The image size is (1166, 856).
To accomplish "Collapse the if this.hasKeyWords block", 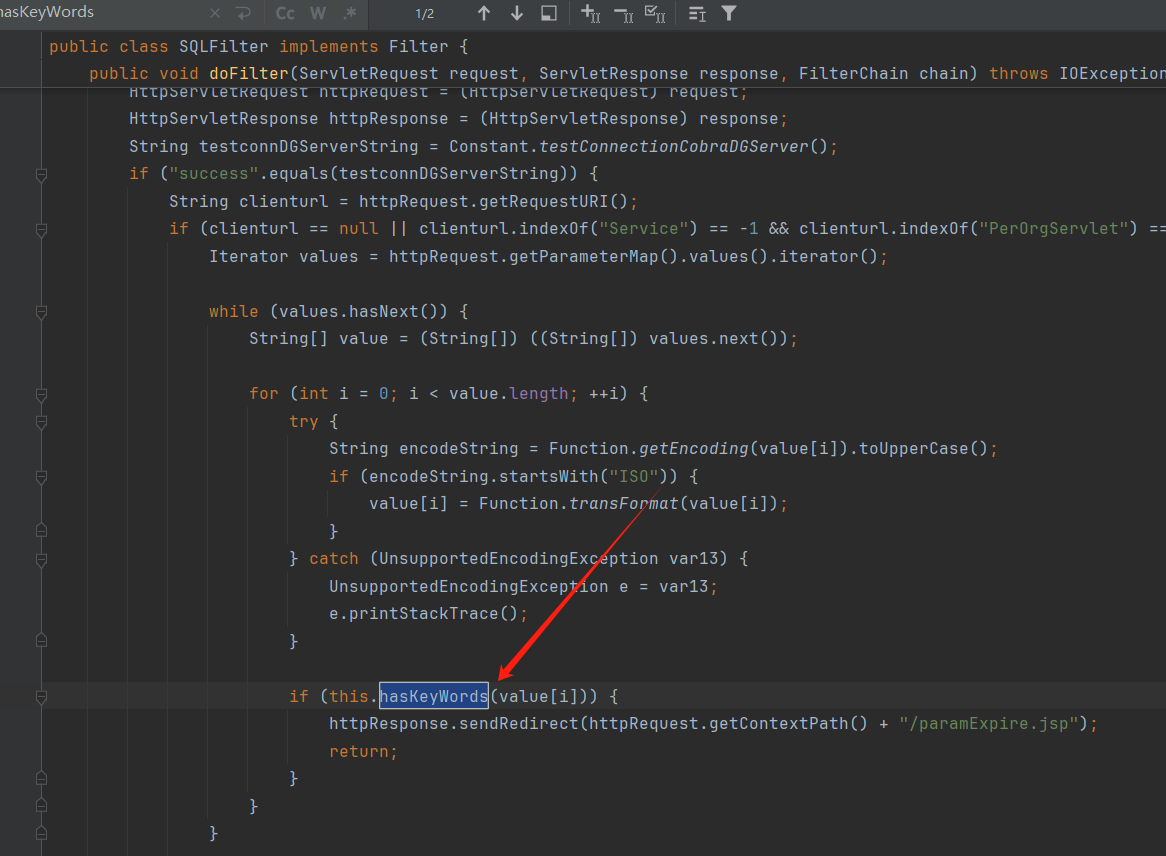I will click(x=42, y=698).
